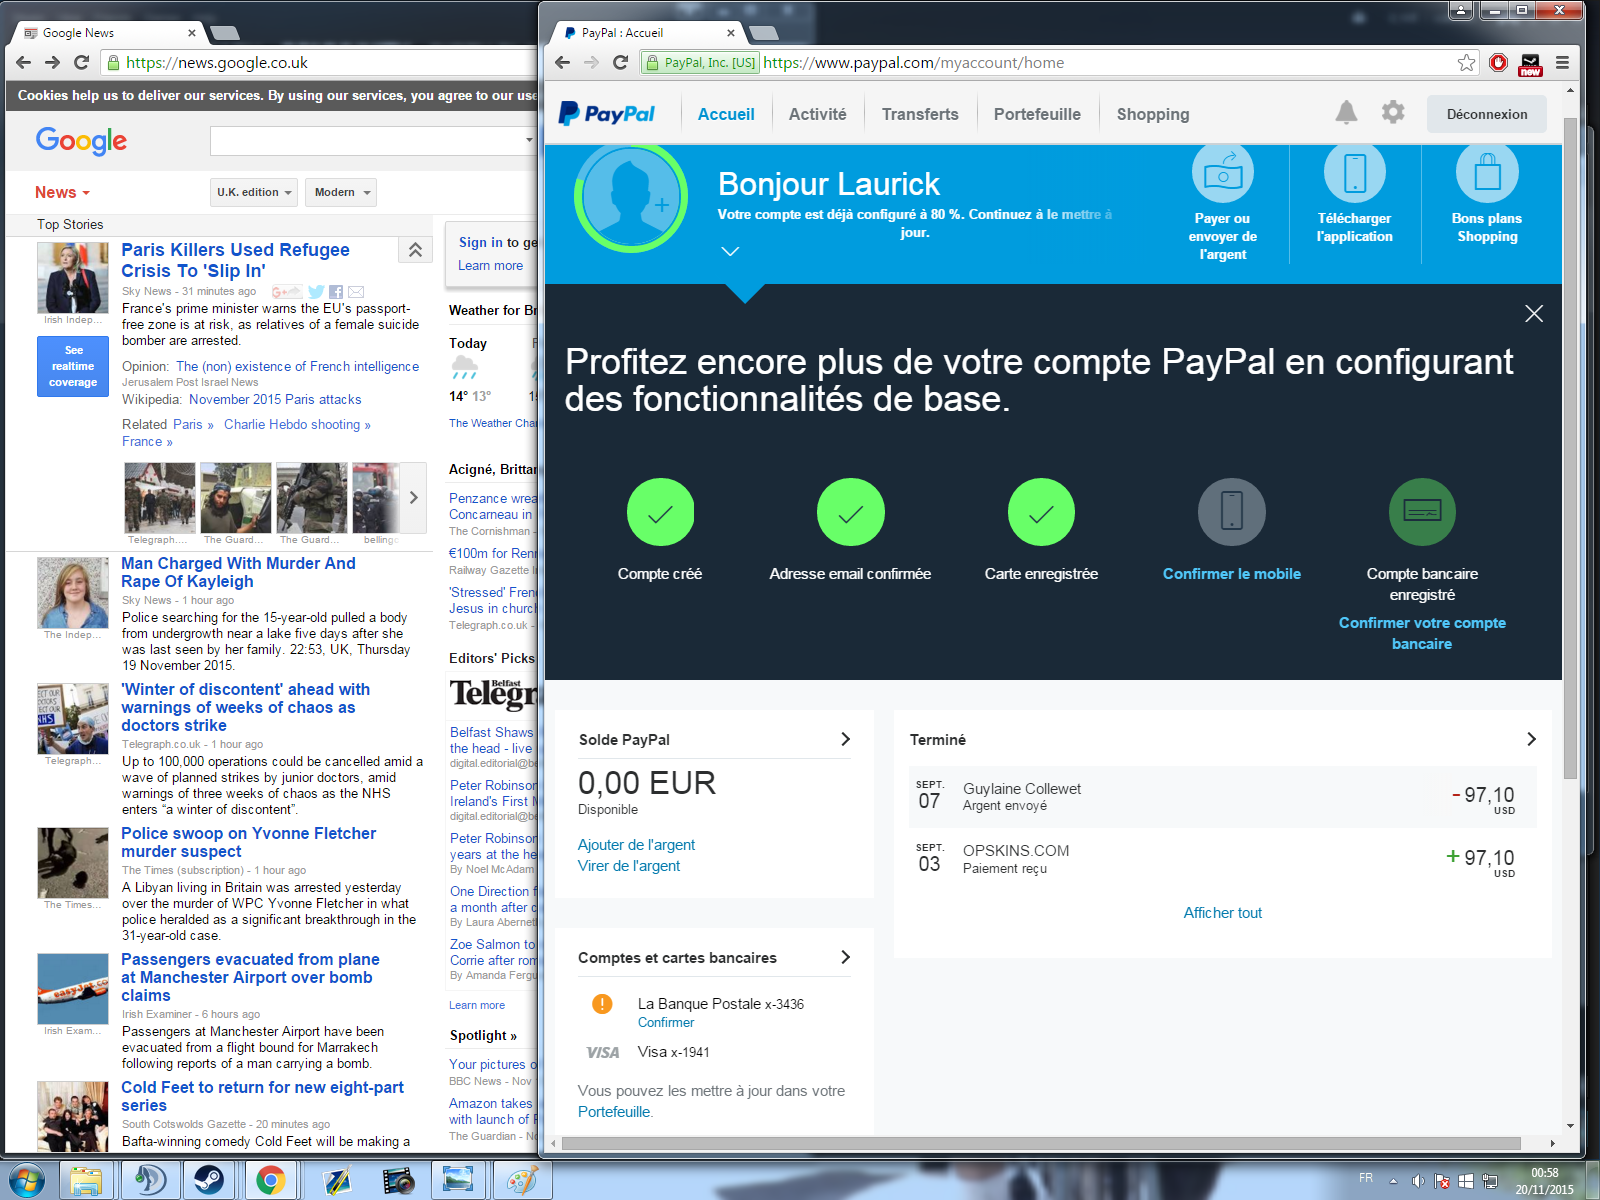Switch to the Activité tab
The image size is (1600, 1200).
817,114
